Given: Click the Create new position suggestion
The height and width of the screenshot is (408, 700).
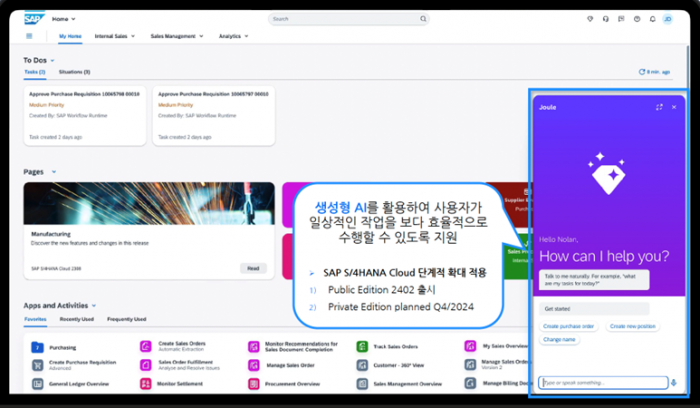Looking at the screenshot, I should click(x=633, y=326).
